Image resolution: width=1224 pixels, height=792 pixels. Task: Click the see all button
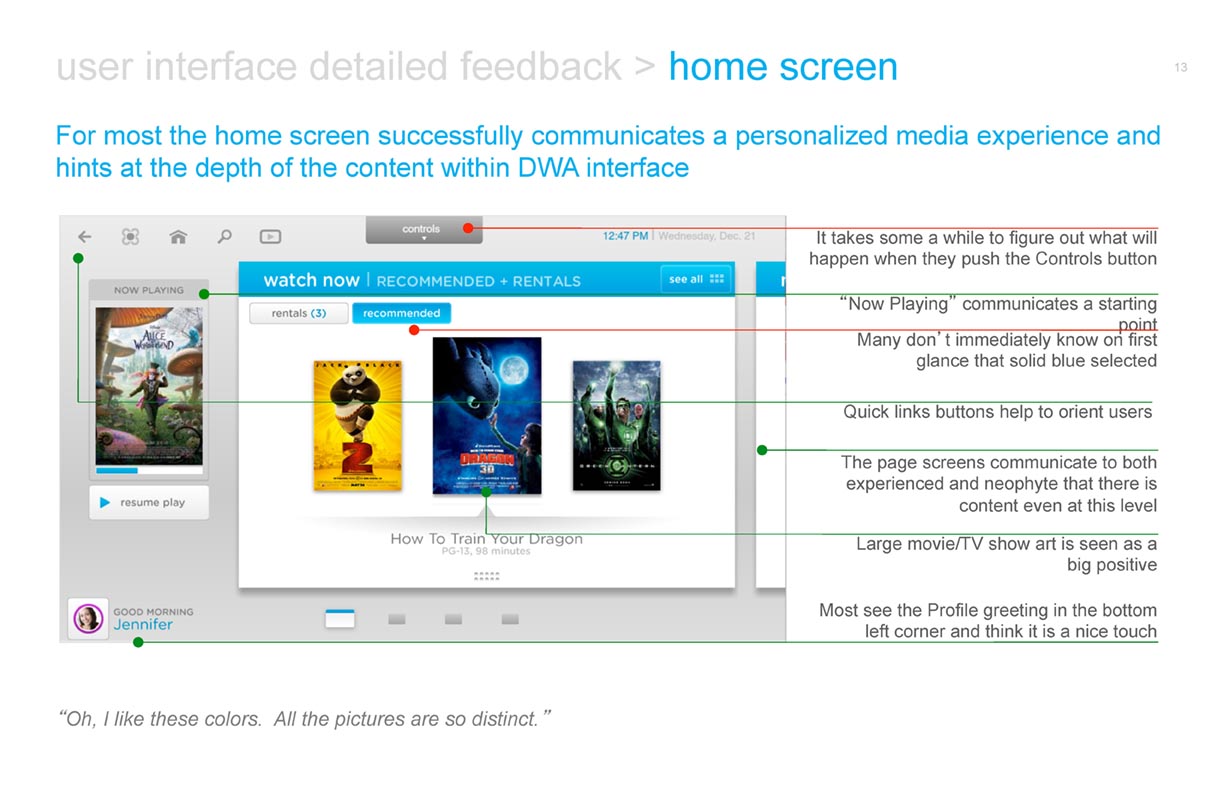click(696, 279)
